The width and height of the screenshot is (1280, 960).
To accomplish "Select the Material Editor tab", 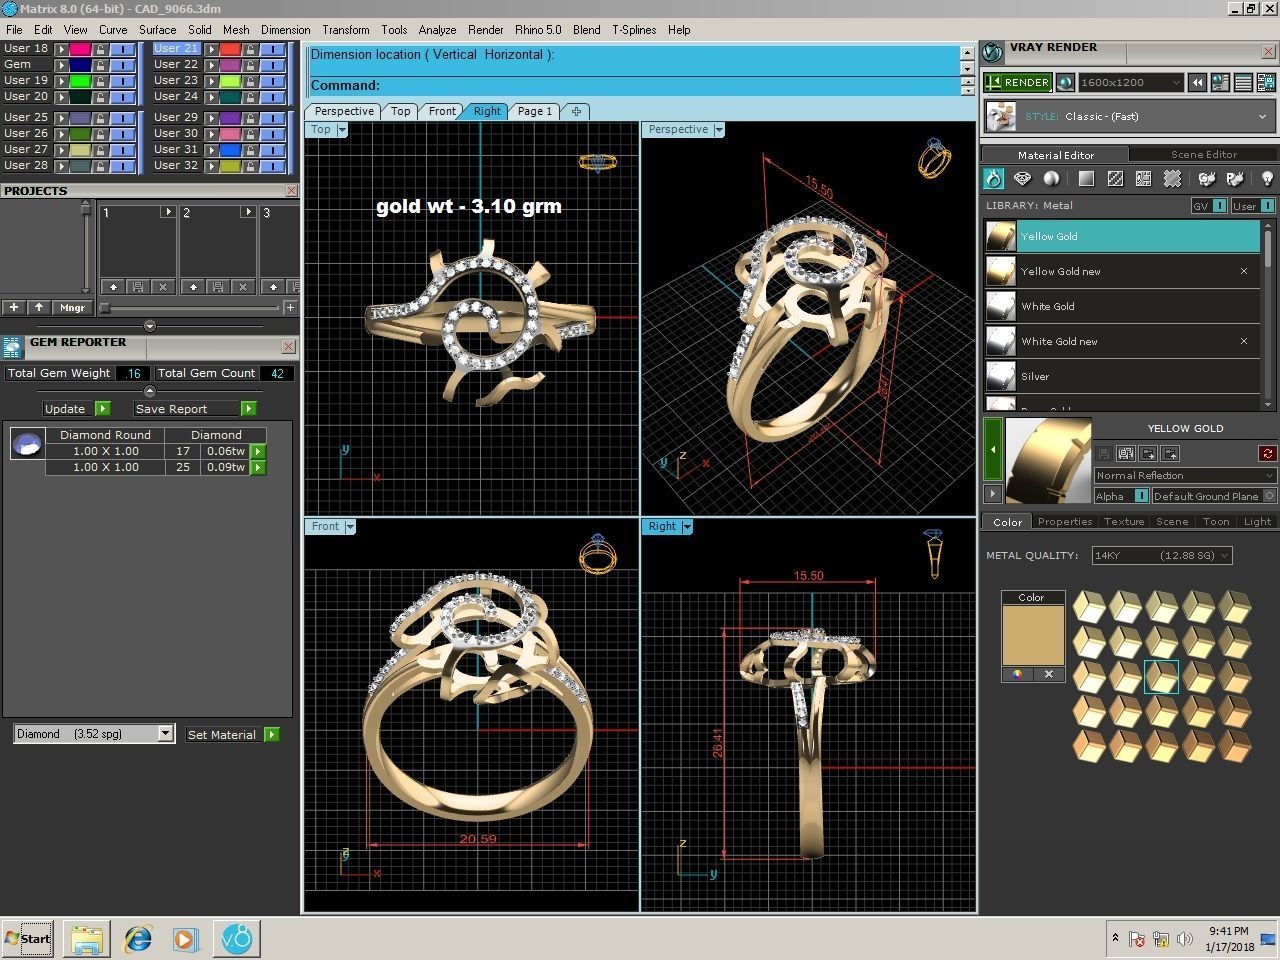I will [x=1055, y=154].
